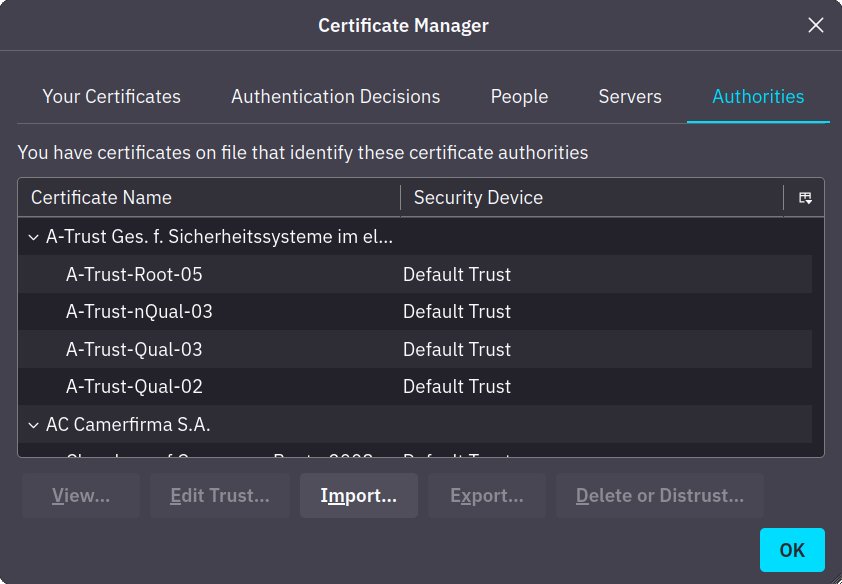The height and width of the screenshot is (584, 842).
Task: Click Delete or Distrust button
Action: [x=659, y=495]
